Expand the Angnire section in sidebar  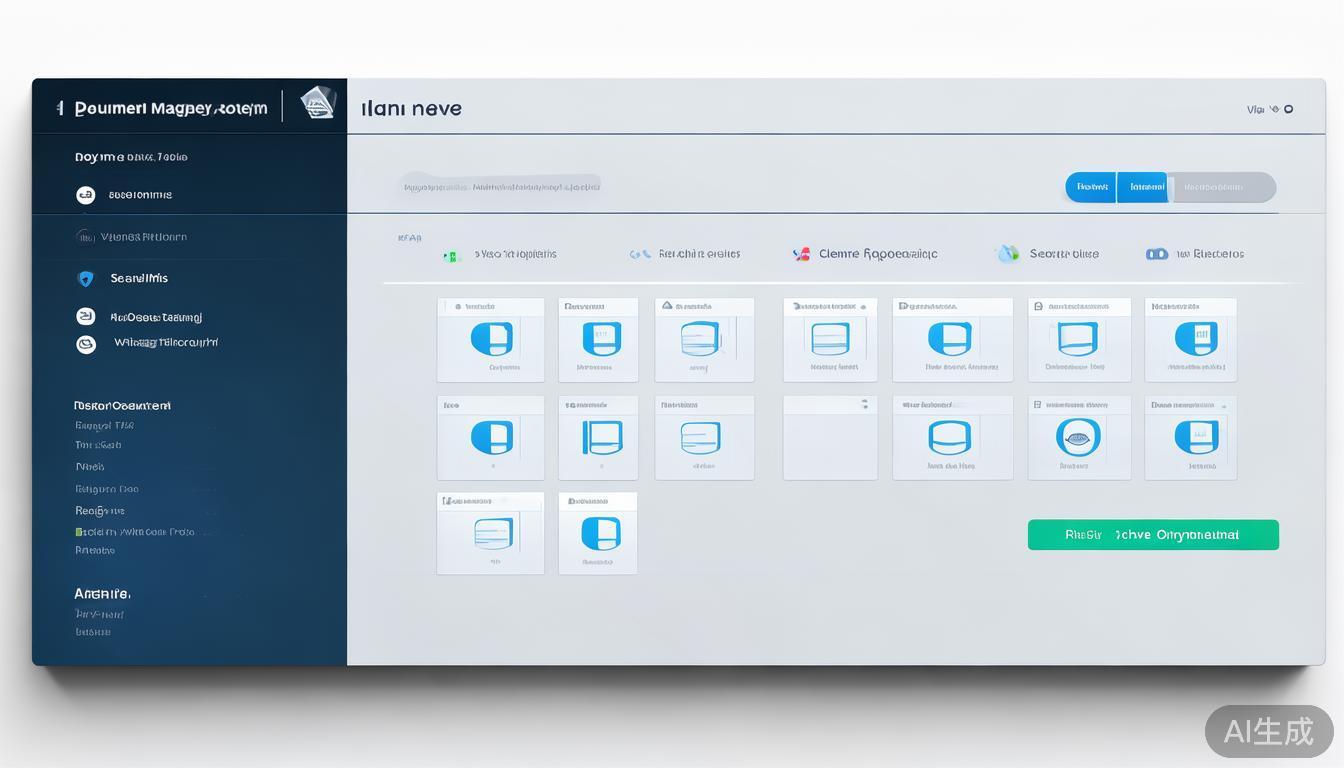tap(102, 594)
